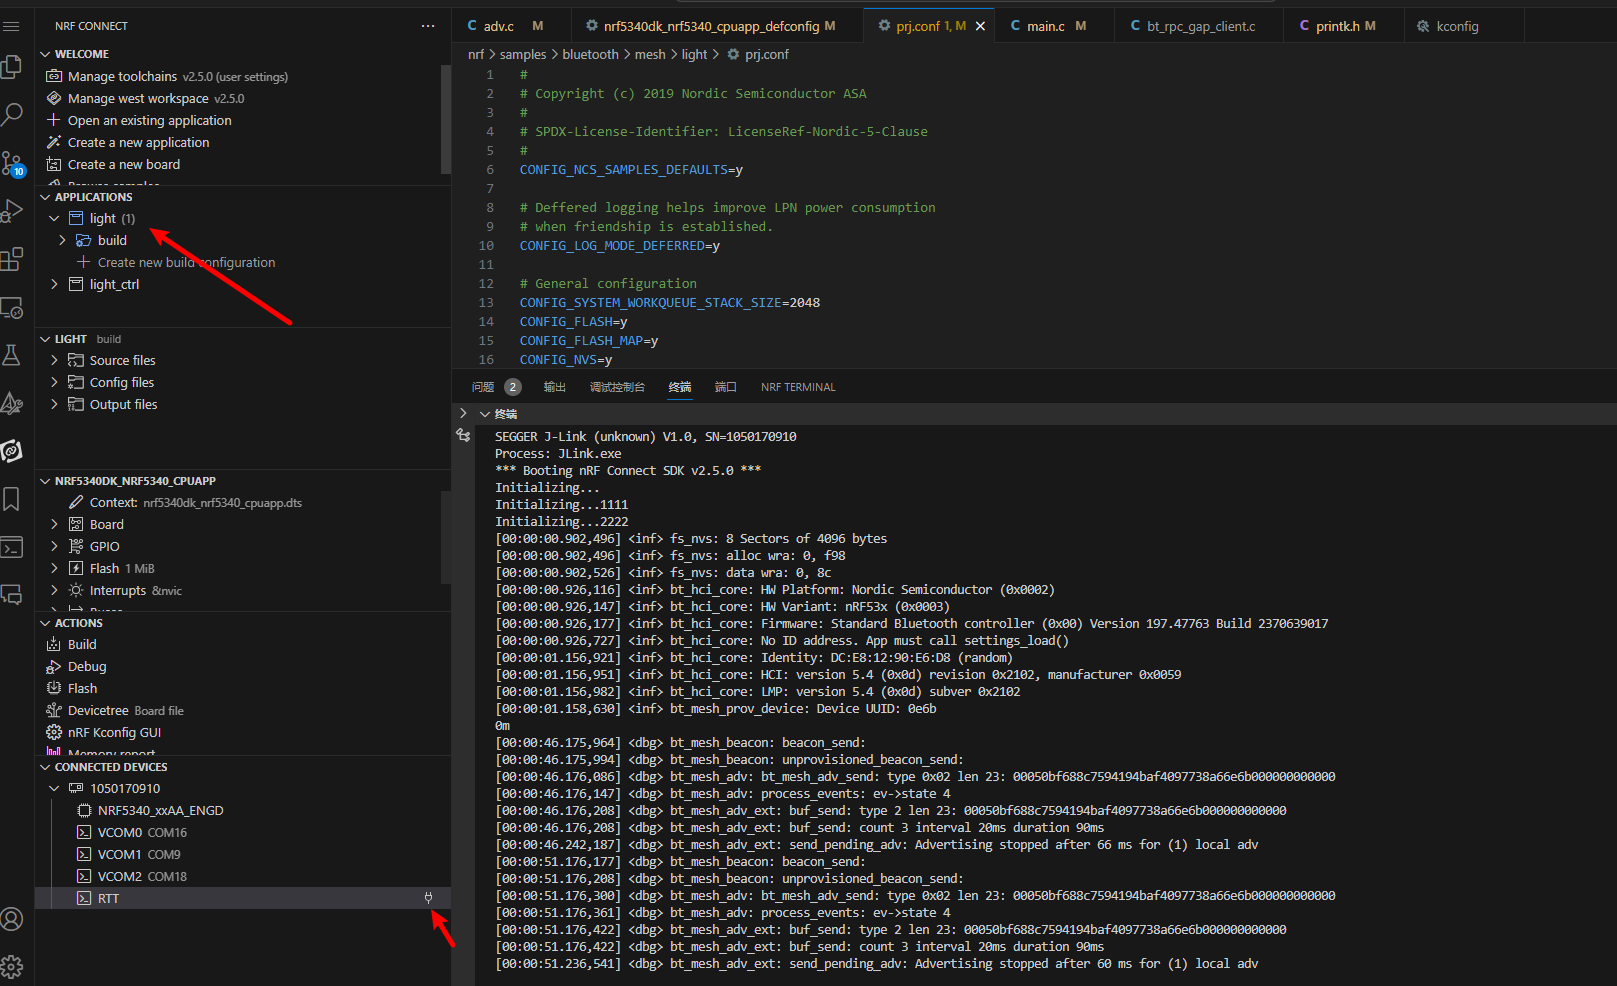Viewport: 1617px width, 986px height.
Task: Collapse the light application tree node
Action: [x=54, y=218]
